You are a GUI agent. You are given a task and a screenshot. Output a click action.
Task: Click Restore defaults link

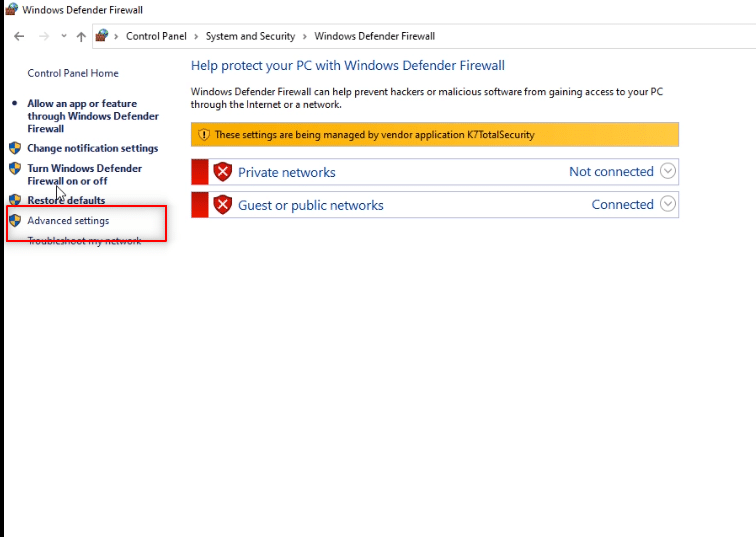pyautogui.click(x=66, y=200)
